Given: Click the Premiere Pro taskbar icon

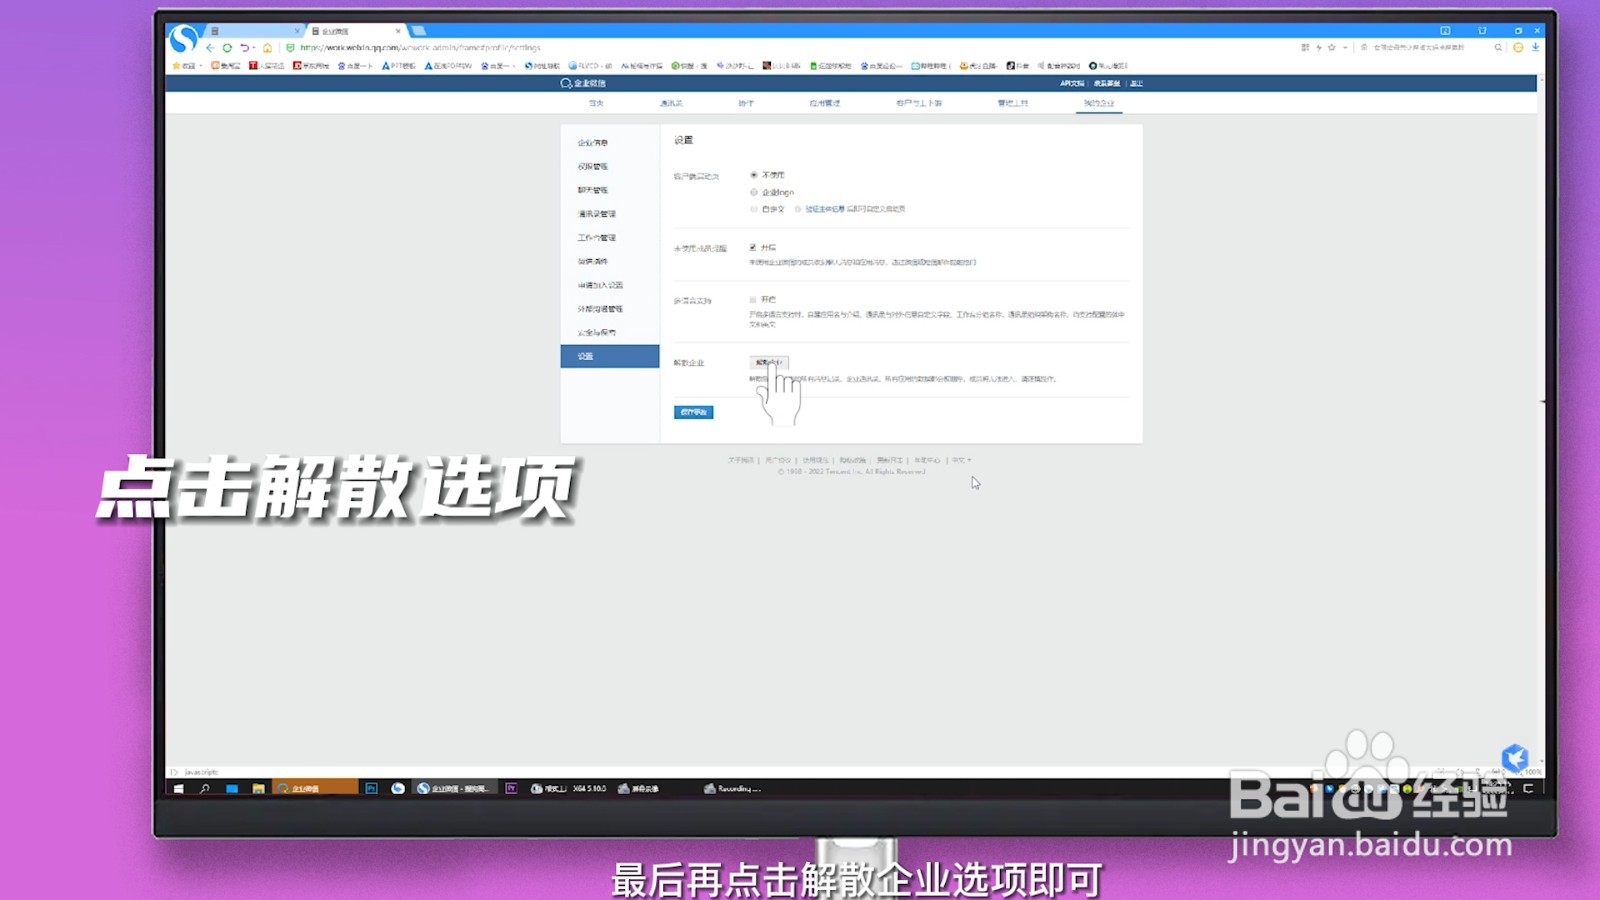Looking at the screenshot, I should point(511,788).
